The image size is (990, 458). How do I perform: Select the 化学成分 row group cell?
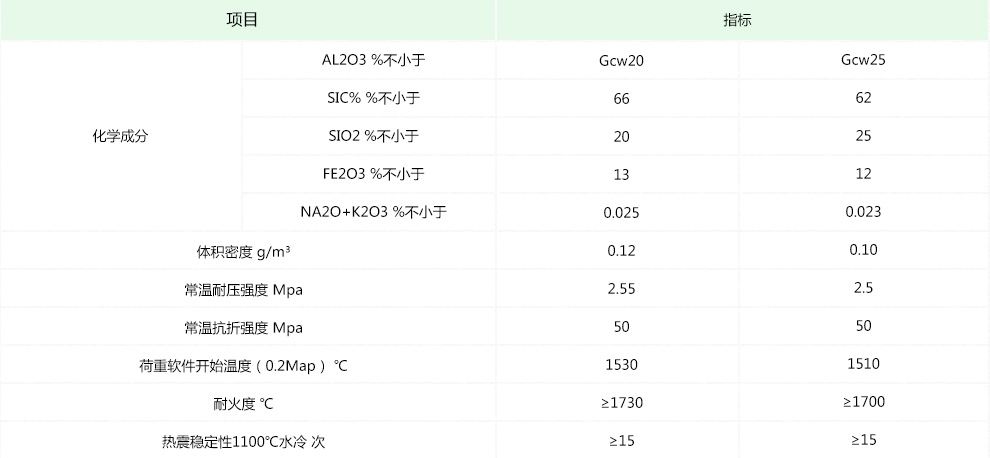tap(120, 136)
